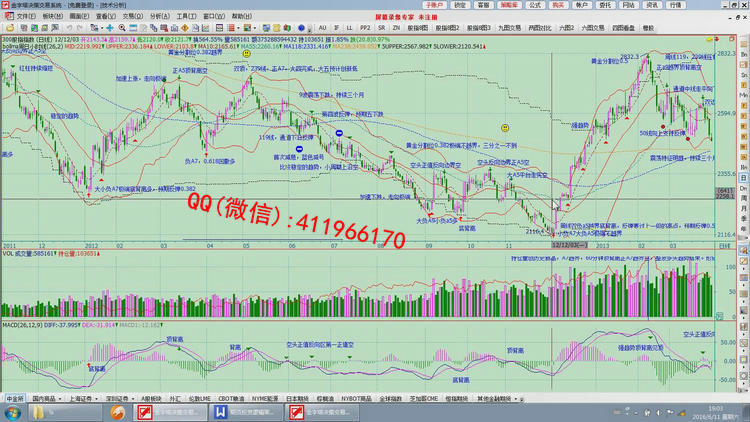Screen dimensions: 750x422
Task: Select the 外汇 bottom tab
Action: point(175,398)
